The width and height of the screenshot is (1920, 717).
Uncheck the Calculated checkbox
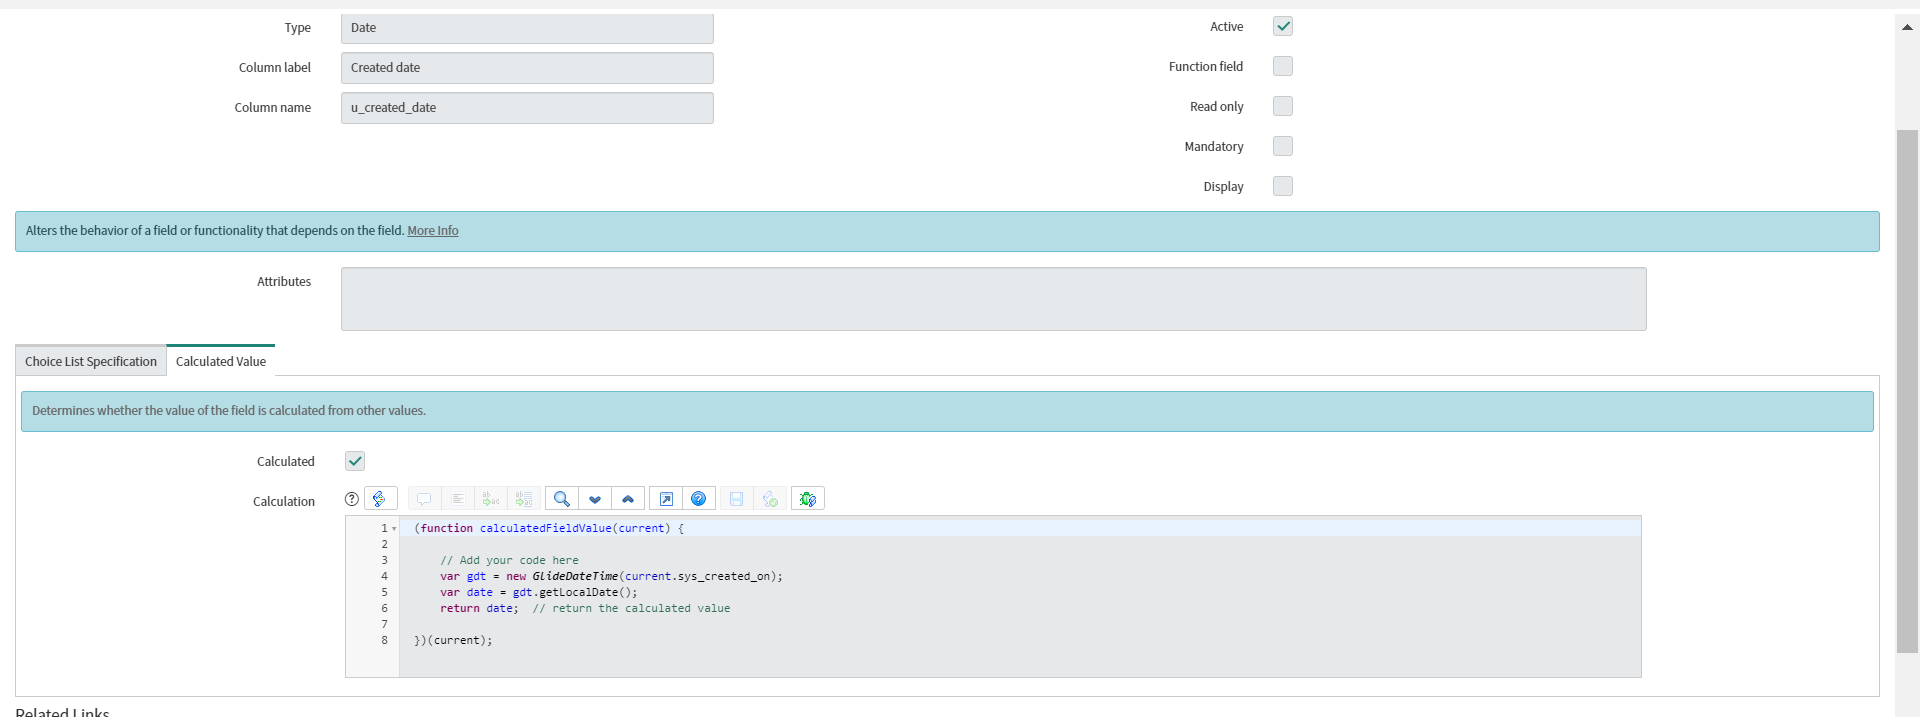(x=355, y=461)
